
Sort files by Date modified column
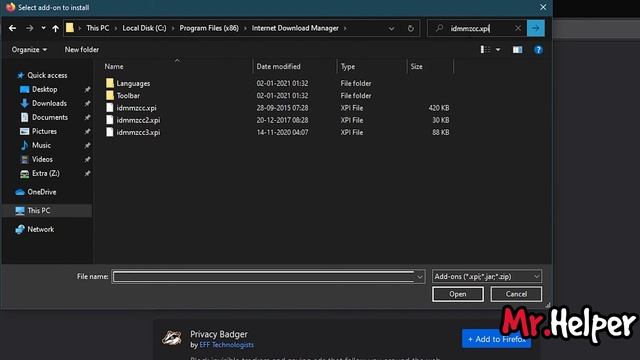pyautogui.click(x=278, y=67)
